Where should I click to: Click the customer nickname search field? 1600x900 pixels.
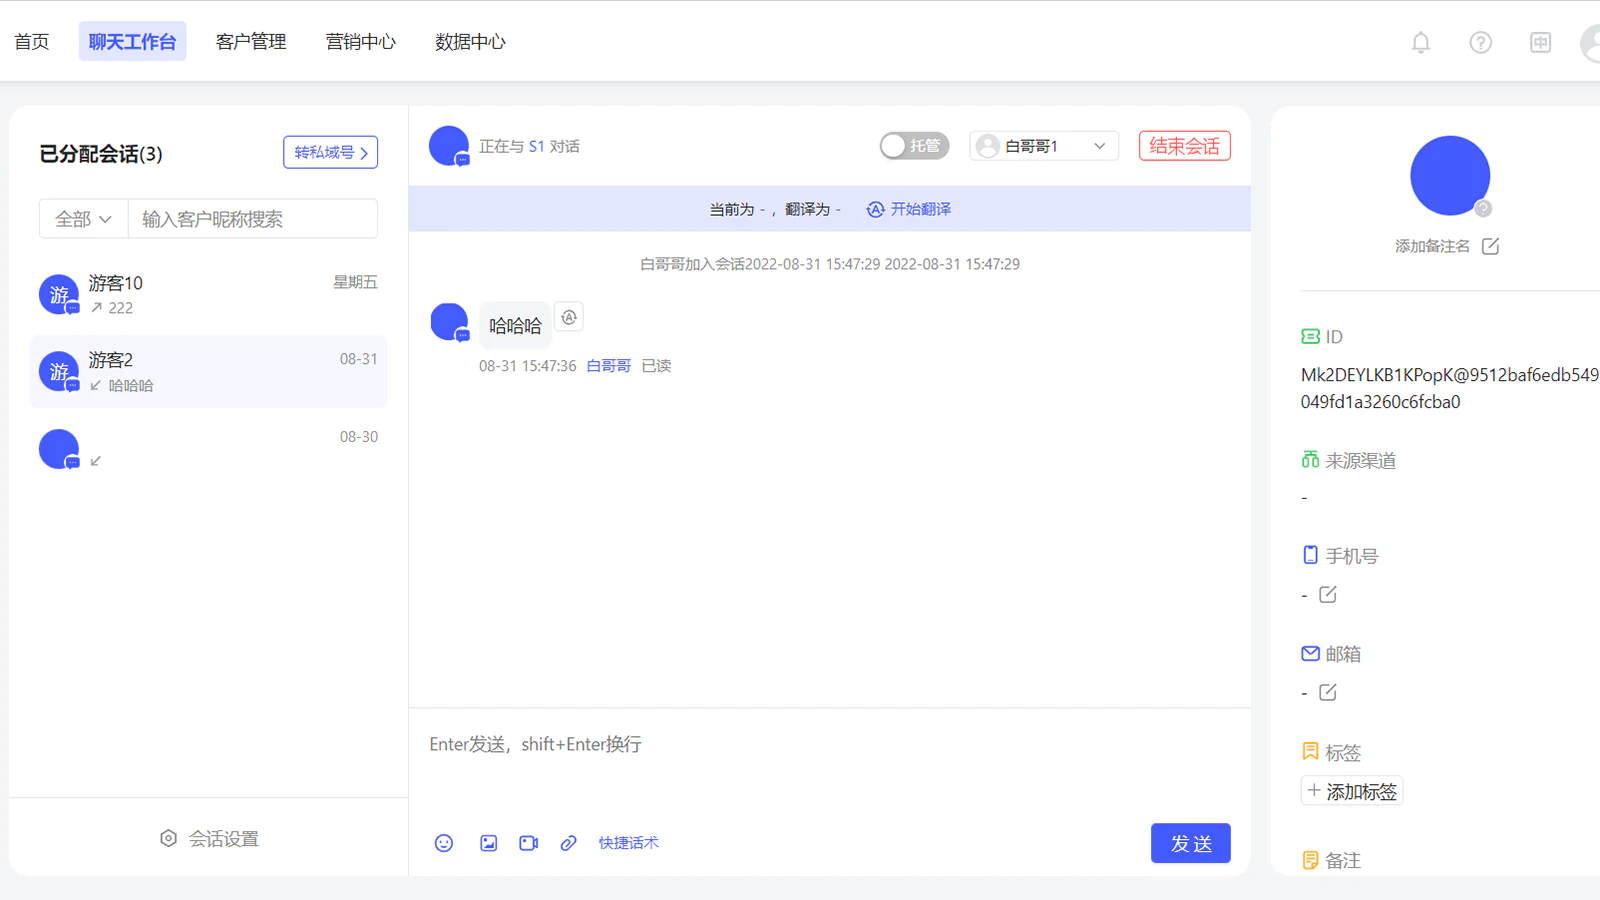coord(252,219)
